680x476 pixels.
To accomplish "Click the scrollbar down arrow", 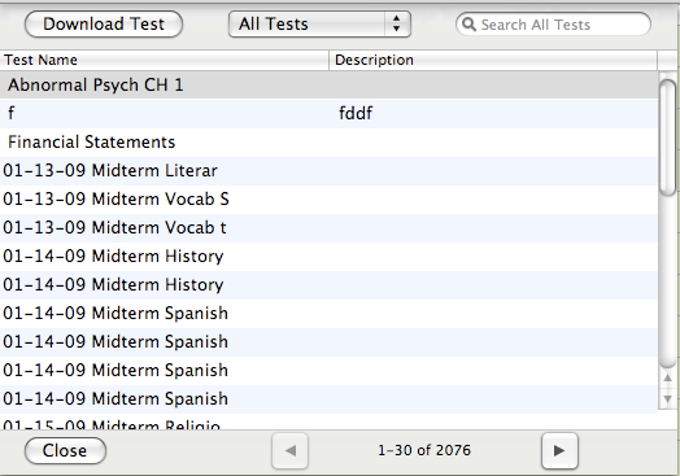I will click(x=668, y=399).
